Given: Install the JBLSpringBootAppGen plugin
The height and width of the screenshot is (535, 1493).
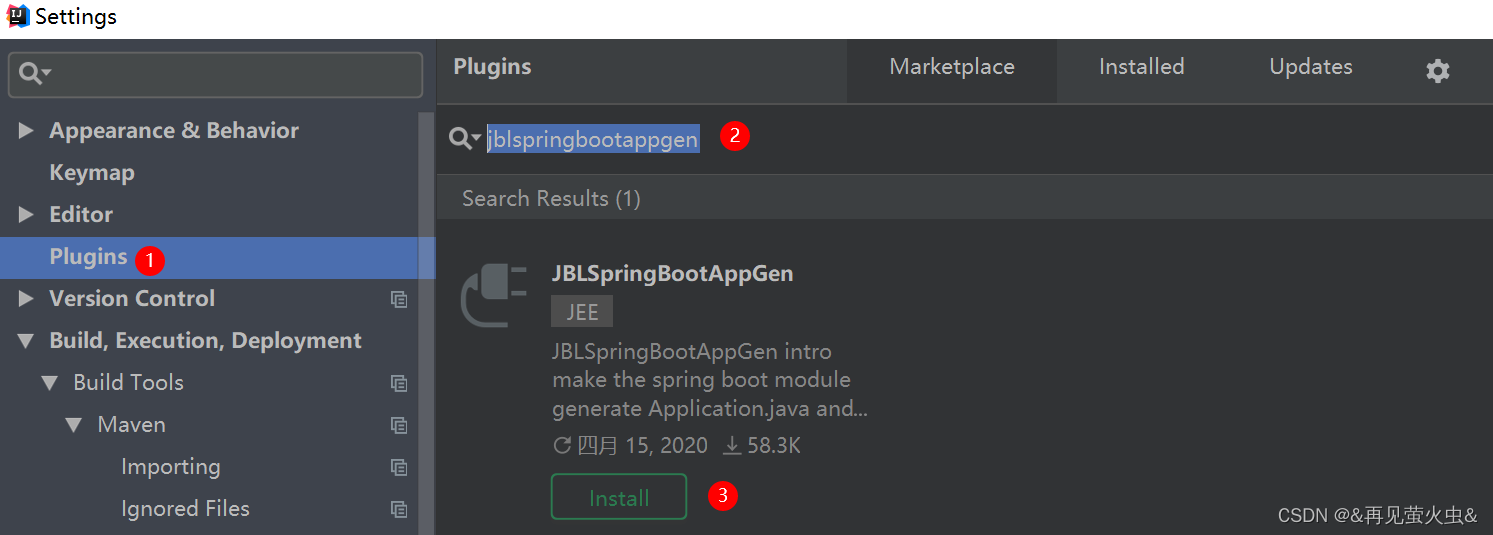Looking at the screenshot, I should [x=619, y=497].
